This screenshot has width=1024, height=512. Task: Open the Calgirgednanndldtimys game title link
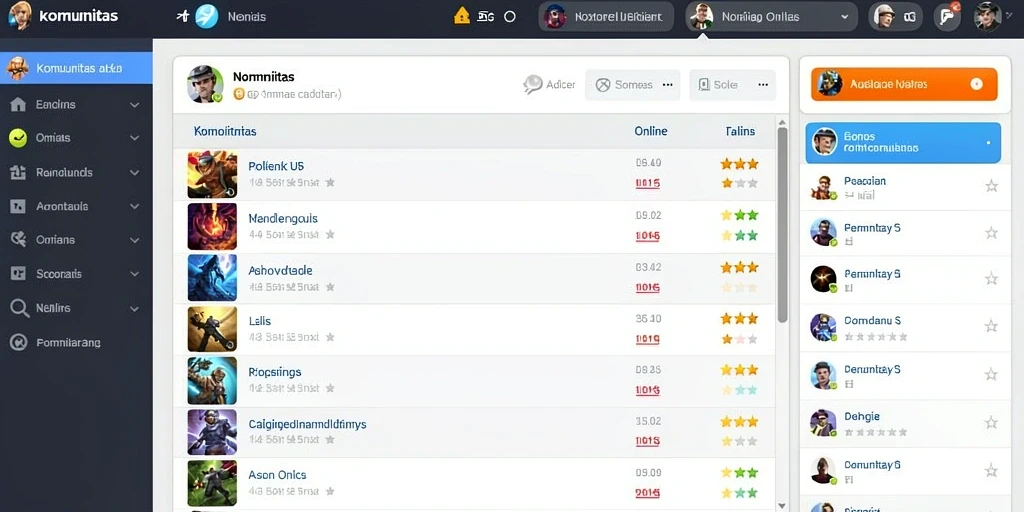pos(308,424)
